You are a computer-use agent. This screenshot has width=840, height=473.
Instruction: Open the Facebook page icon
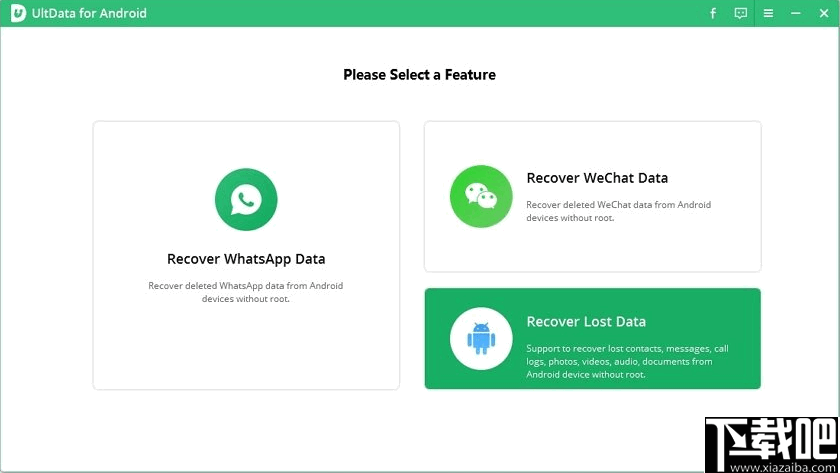point(712,13)
